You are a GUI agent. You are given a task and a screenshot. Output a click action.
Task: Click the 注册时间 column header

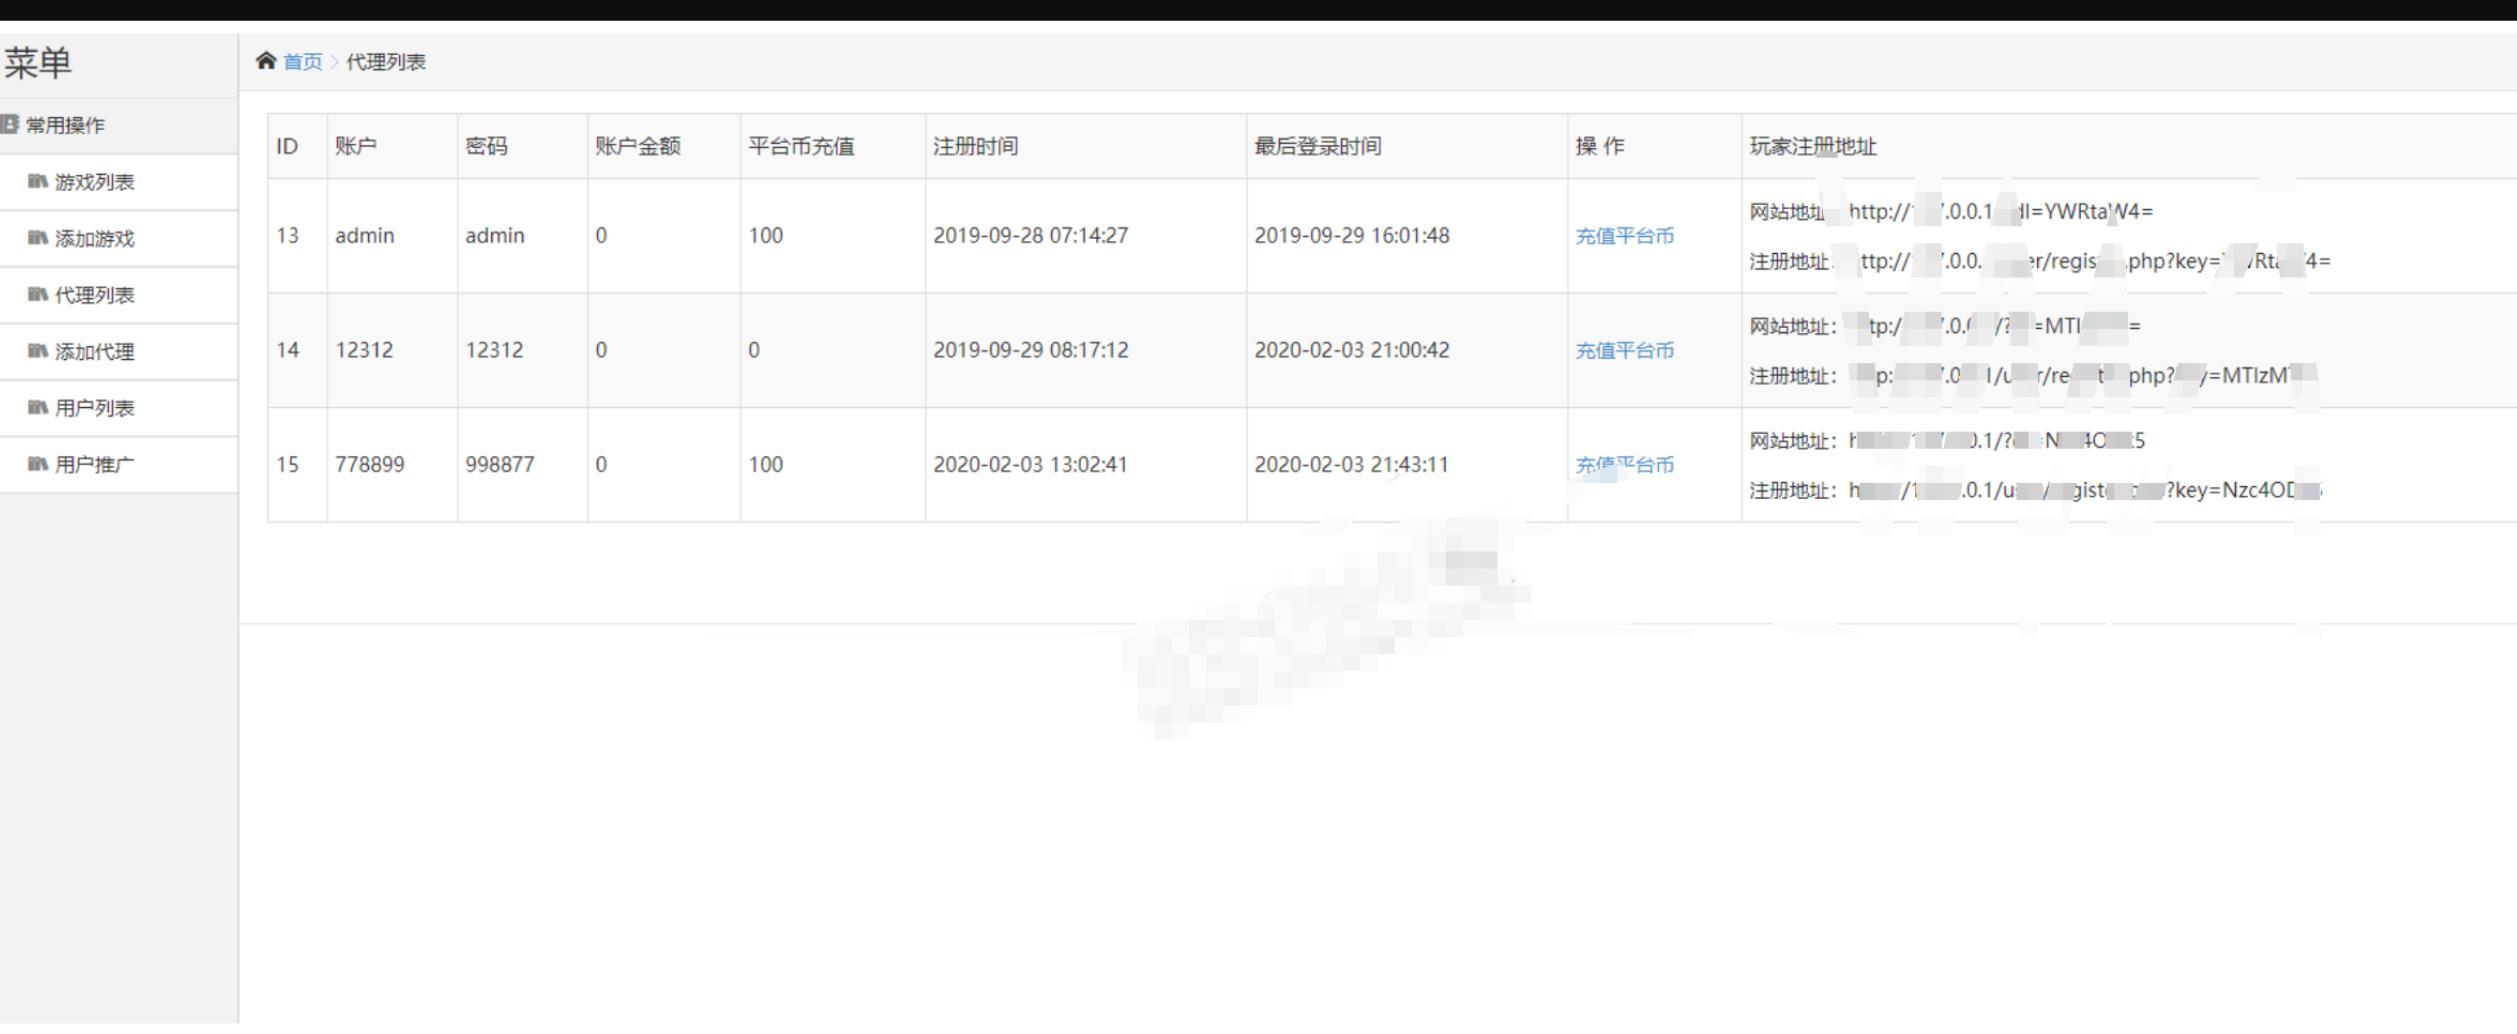point(975,146)
